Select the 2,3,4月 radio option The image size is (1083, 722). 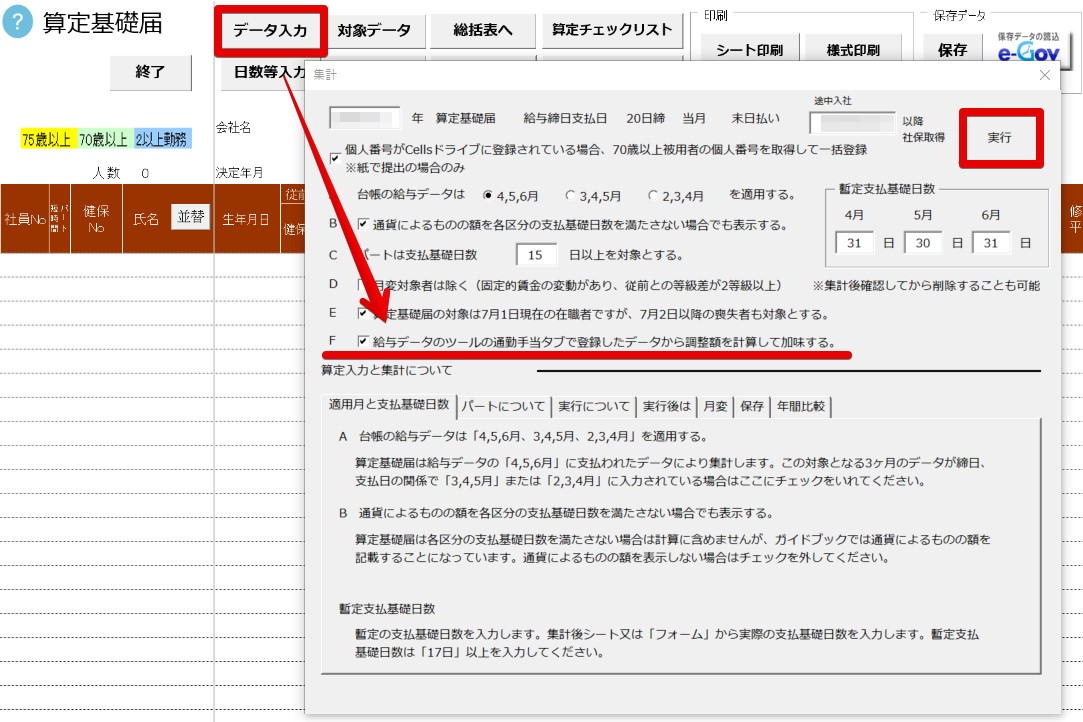[653, 196]
